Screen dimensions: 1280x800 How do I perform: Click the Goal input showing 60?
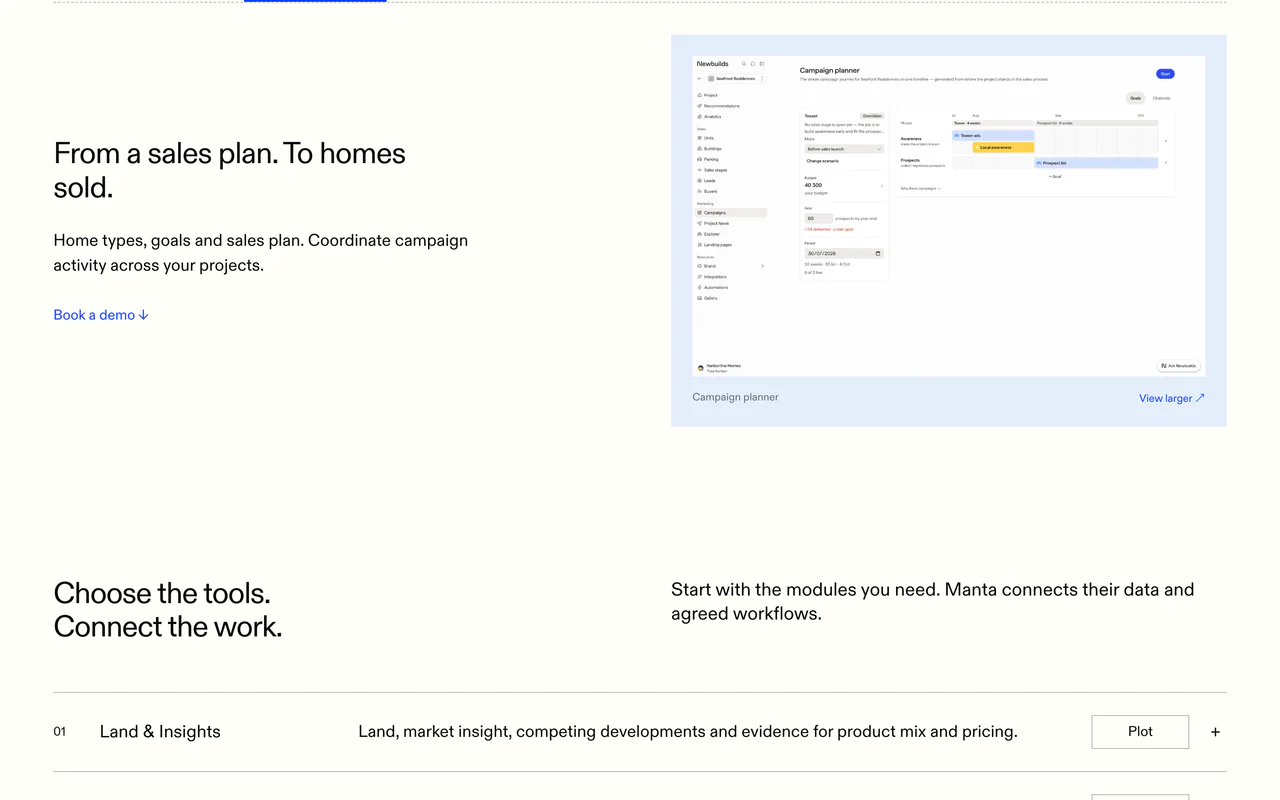click(x=819, y=218)
